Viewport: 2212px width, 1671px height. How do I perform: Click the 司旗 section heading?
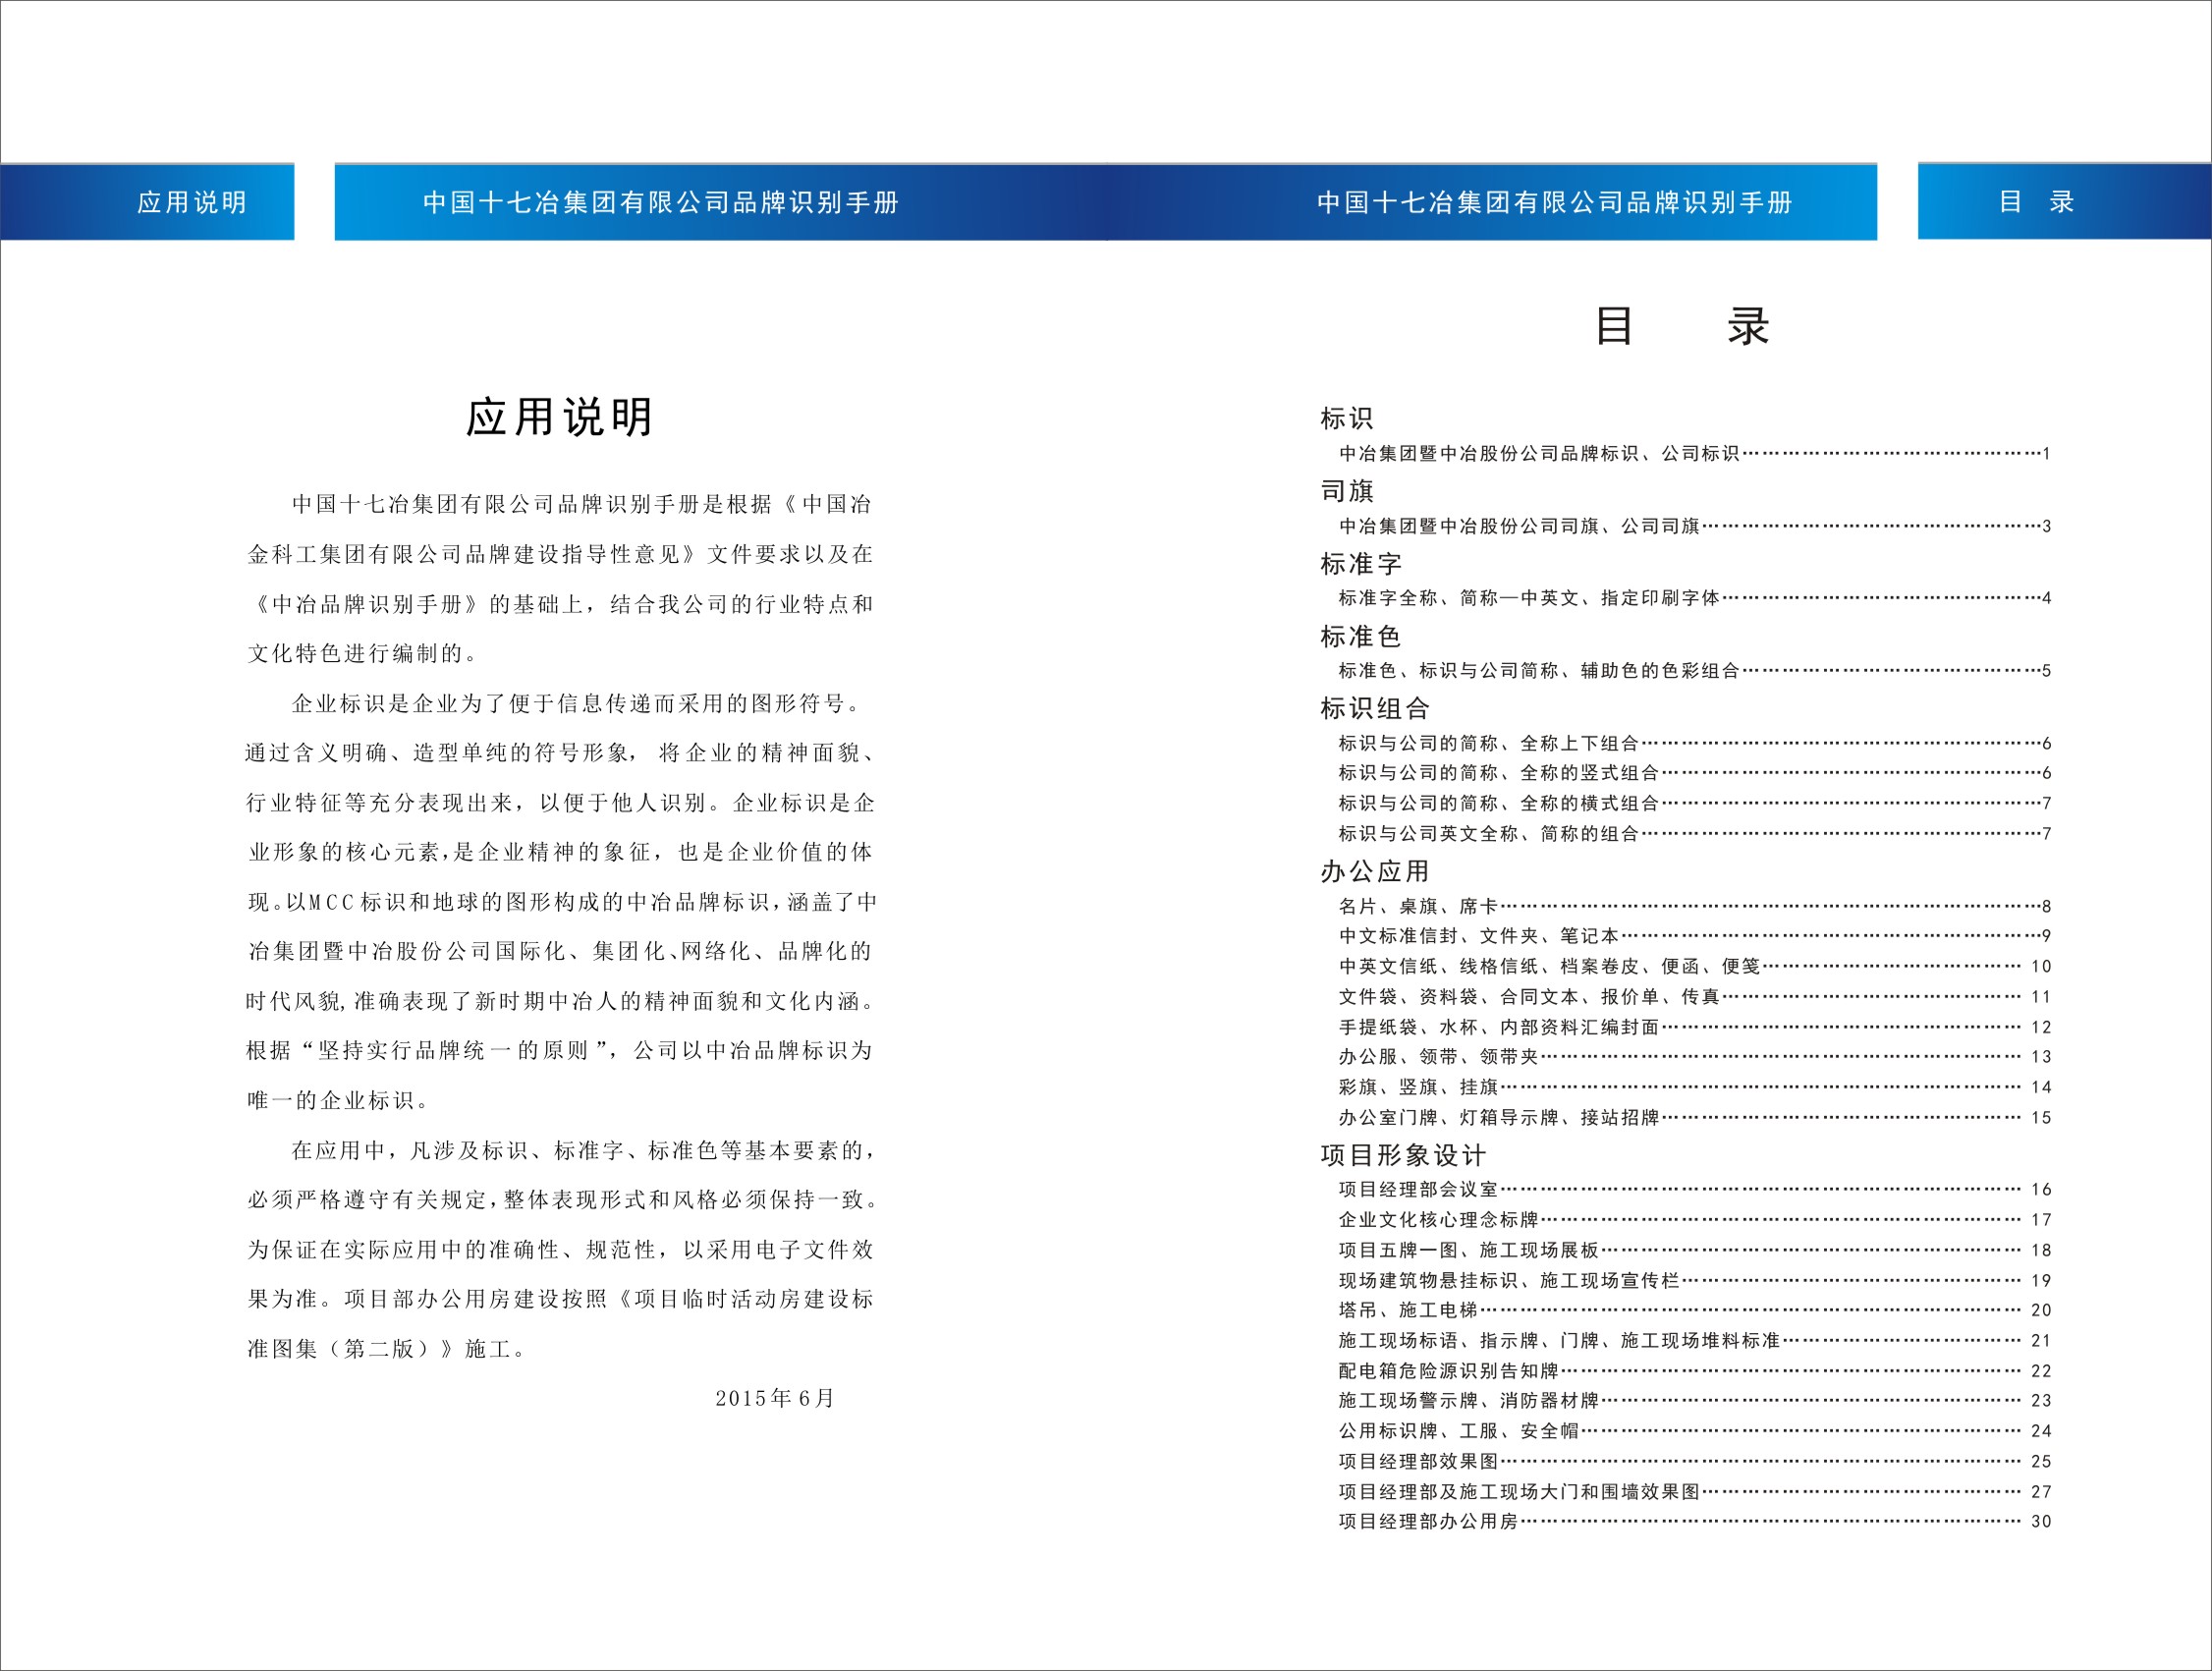pos(1347,491)
